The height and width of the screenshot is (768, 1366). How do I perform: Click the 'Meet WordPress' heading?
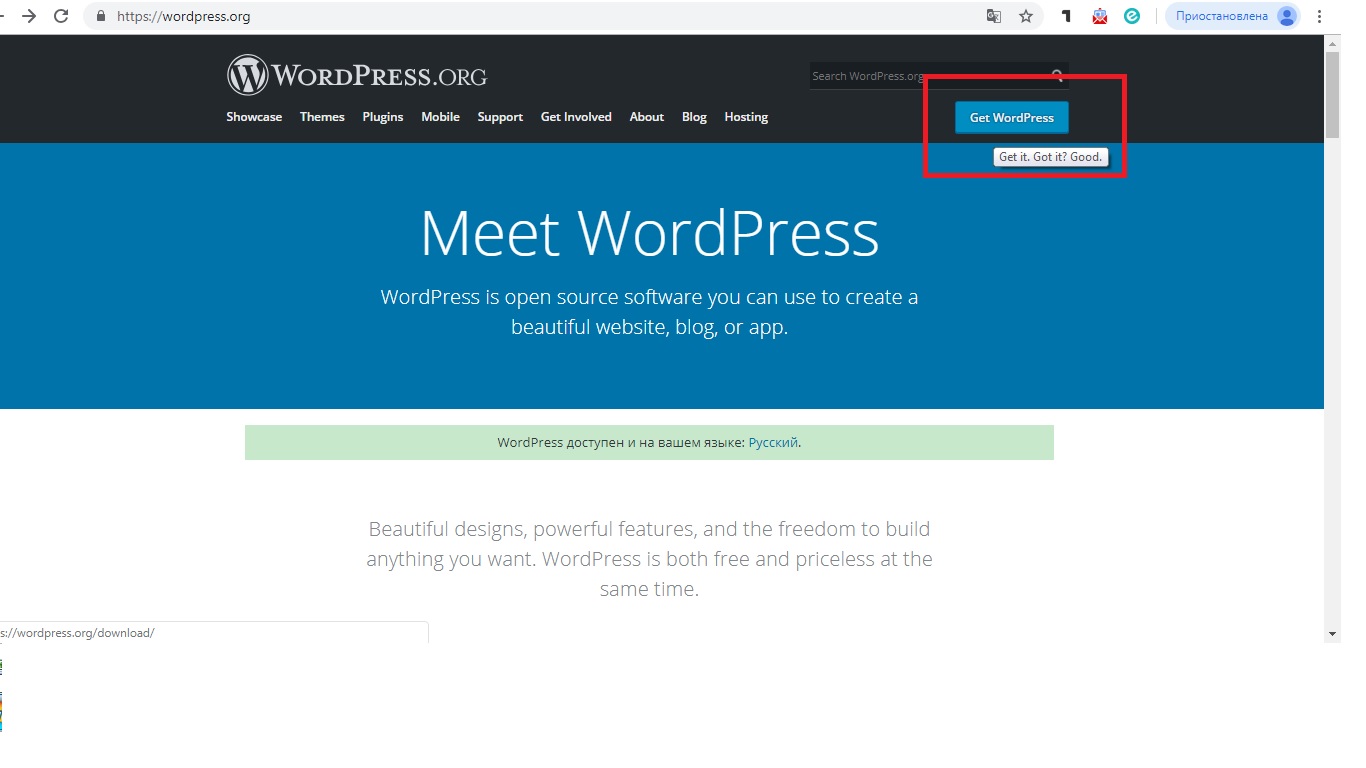[x=649, y=233]
